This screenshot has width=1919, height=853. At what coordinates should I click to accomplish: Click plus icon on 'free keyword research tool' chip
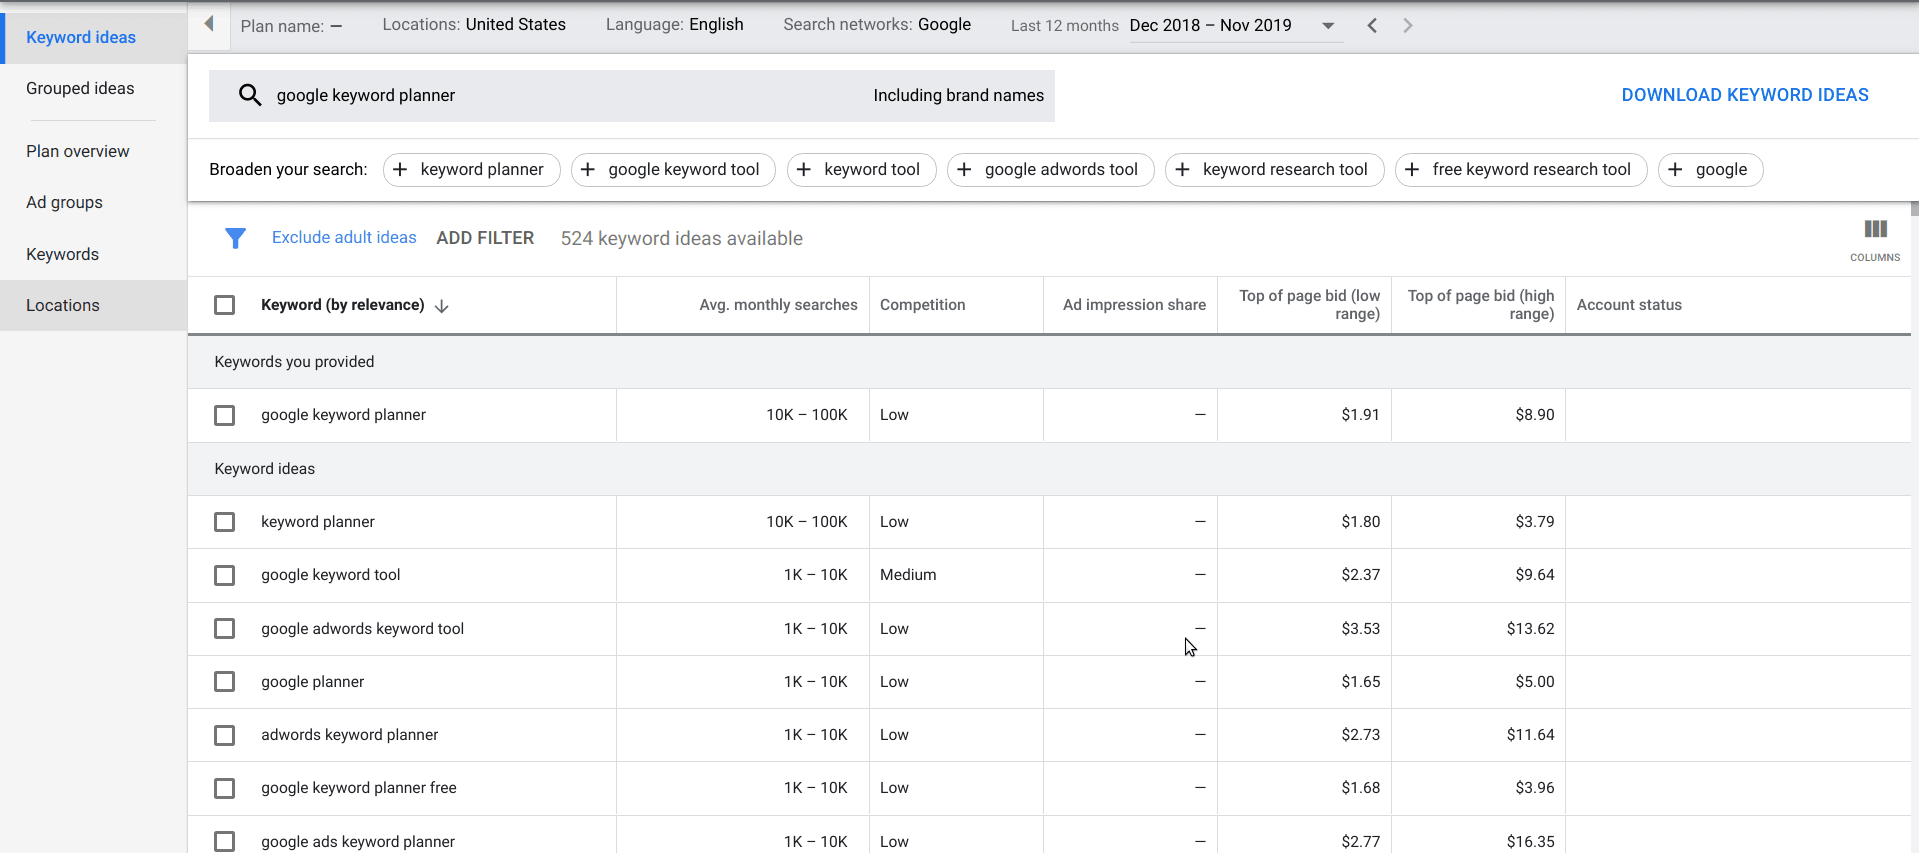click(1412, 170)
